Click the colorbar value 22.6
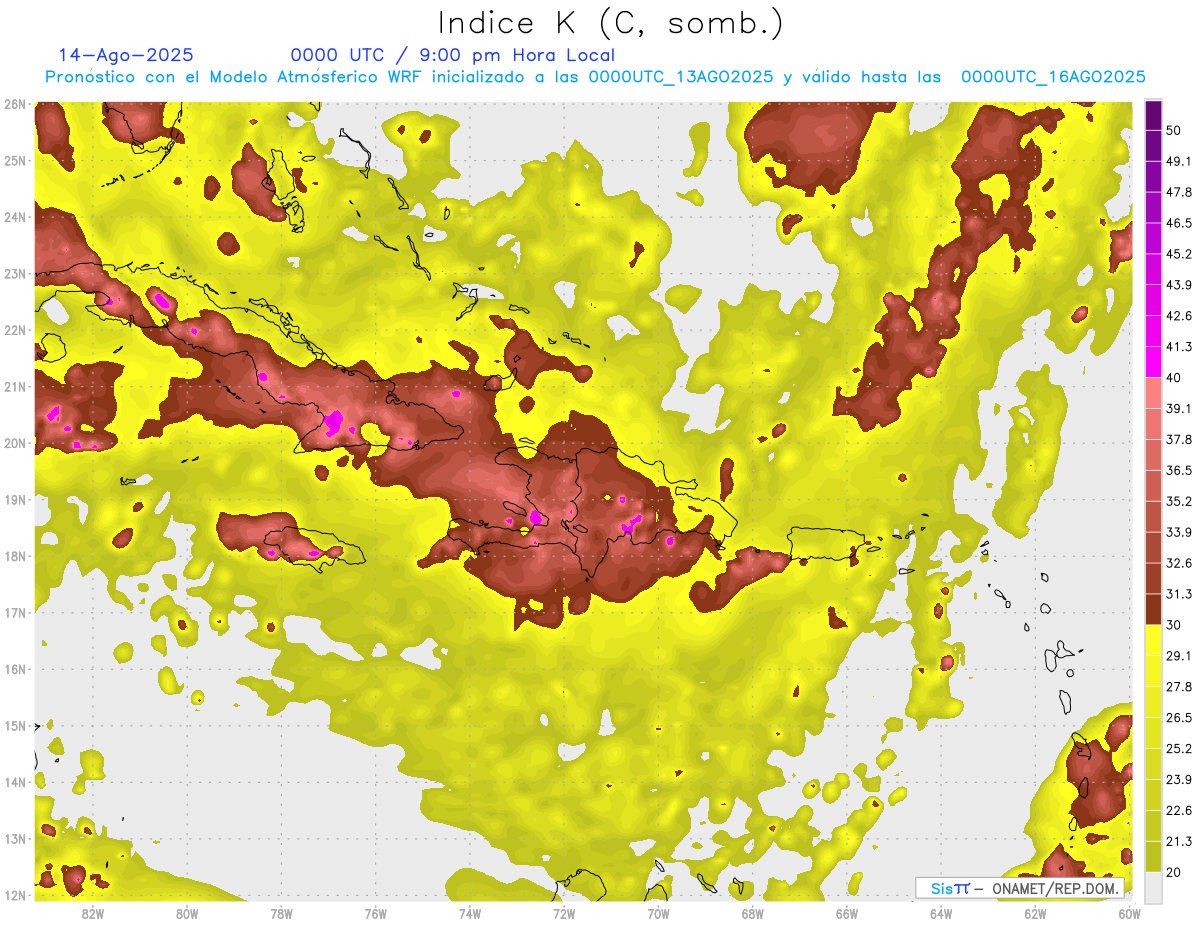This screenshot has height=927, width=1200. [x=1179, y=811]
